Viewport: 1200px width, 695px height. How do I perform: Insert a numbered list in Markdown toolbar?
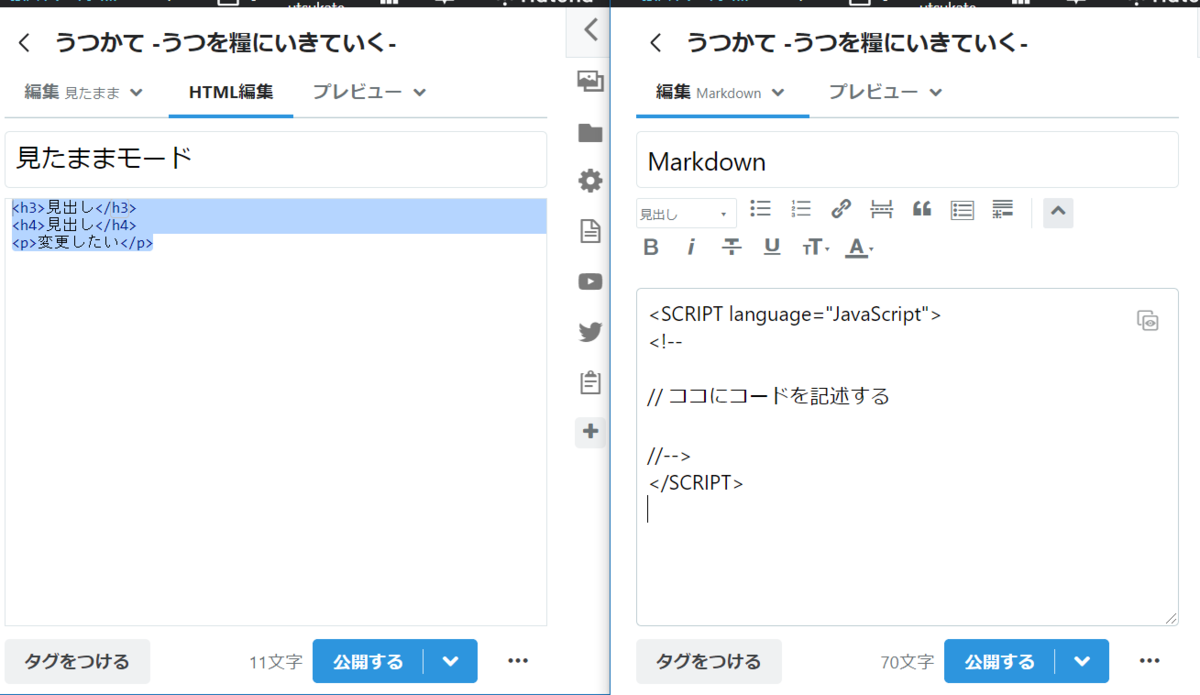801,209
